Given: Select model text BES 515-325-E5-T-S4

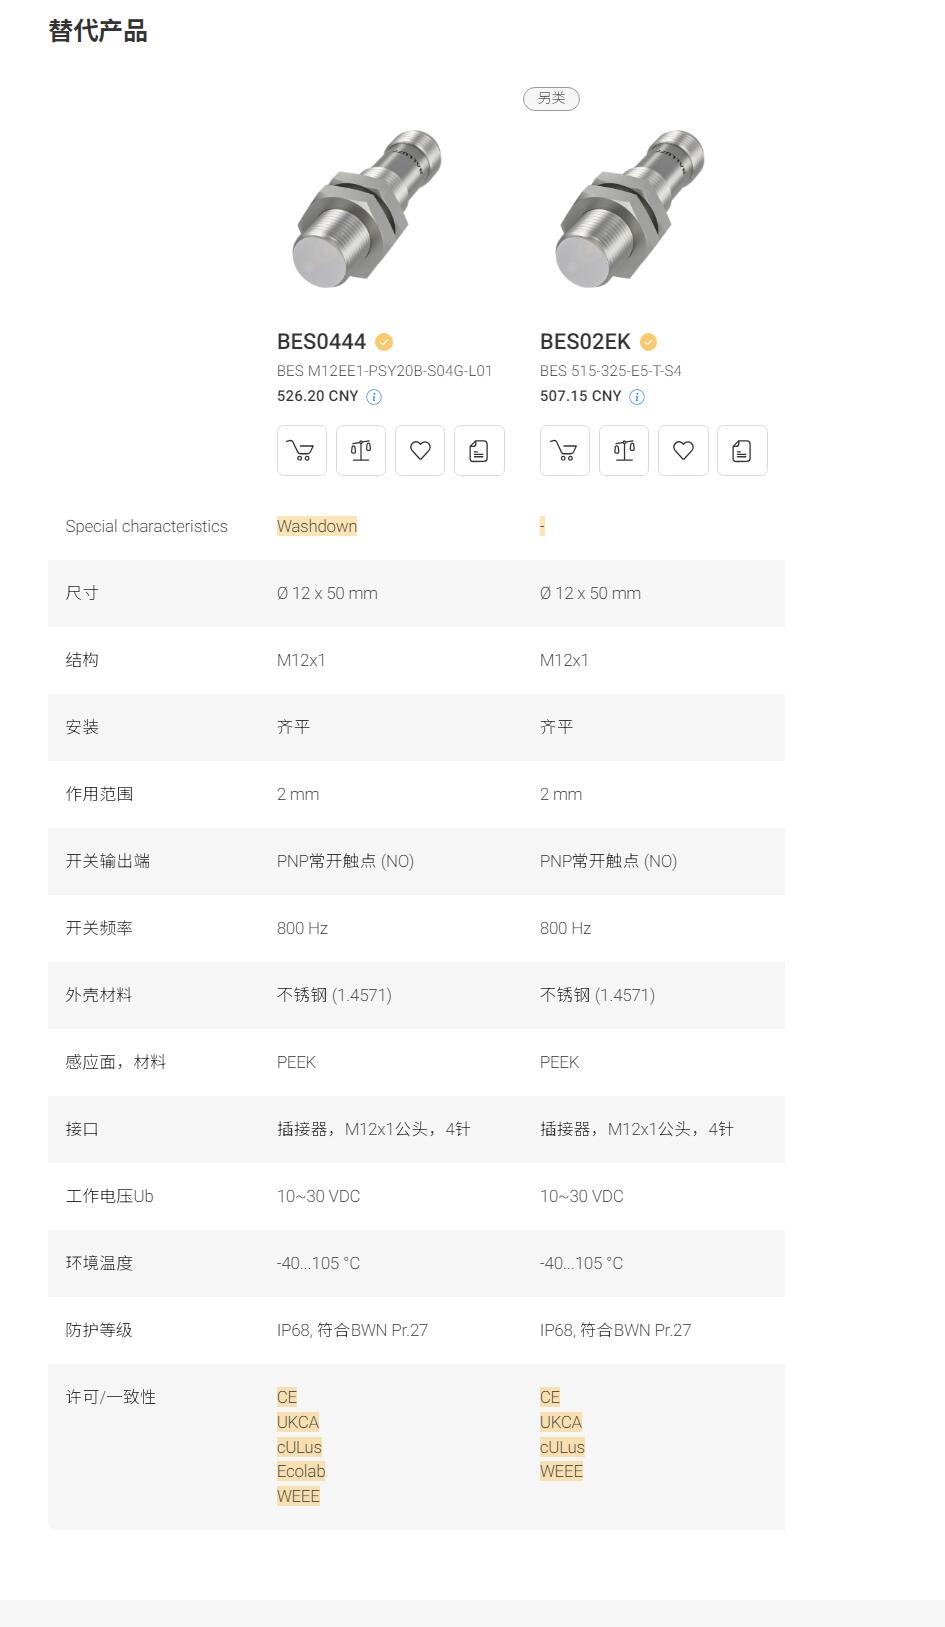Looking at the screenshot, I should pos(611,371).
